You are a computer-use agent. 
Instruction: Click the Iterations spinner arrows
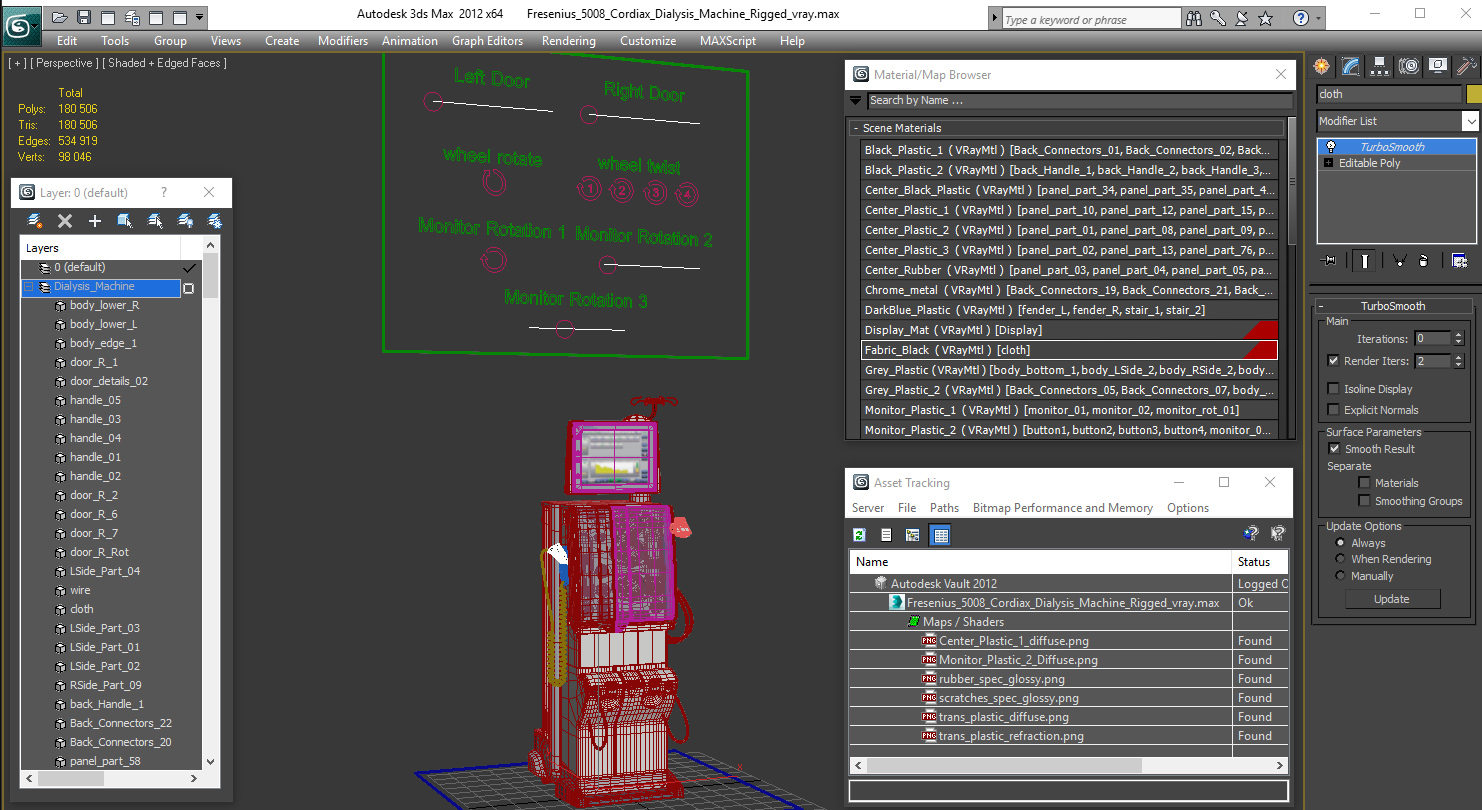[x=1459, y=339]
